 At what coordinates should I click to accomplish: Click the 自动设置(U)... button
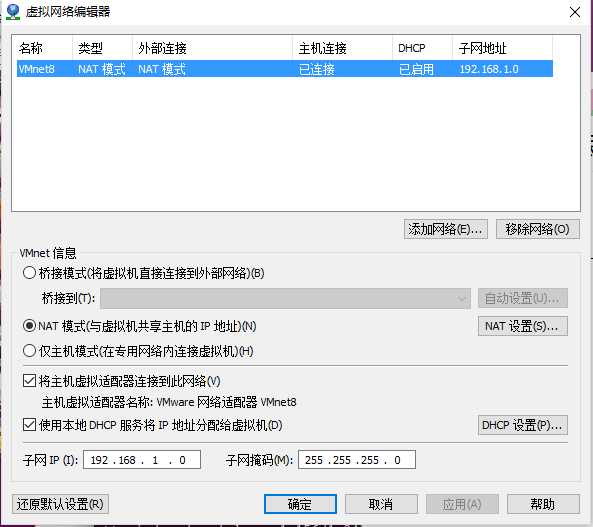click(523, 298)
